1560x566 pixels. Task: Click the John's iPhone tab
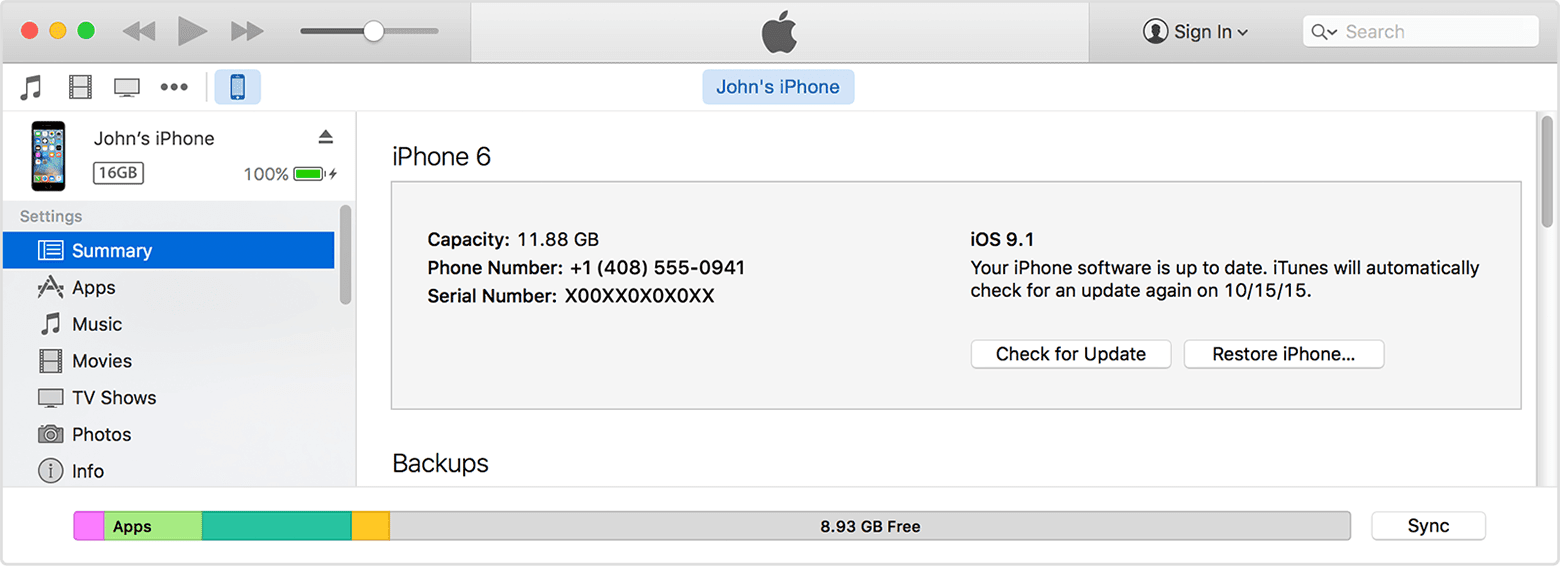click(778, 87)
